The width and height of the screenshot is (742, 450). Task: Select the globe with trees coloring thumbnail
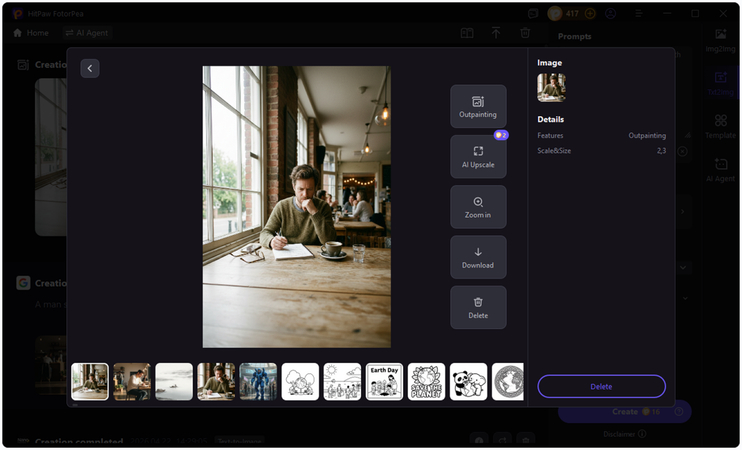tap(300, 382)
